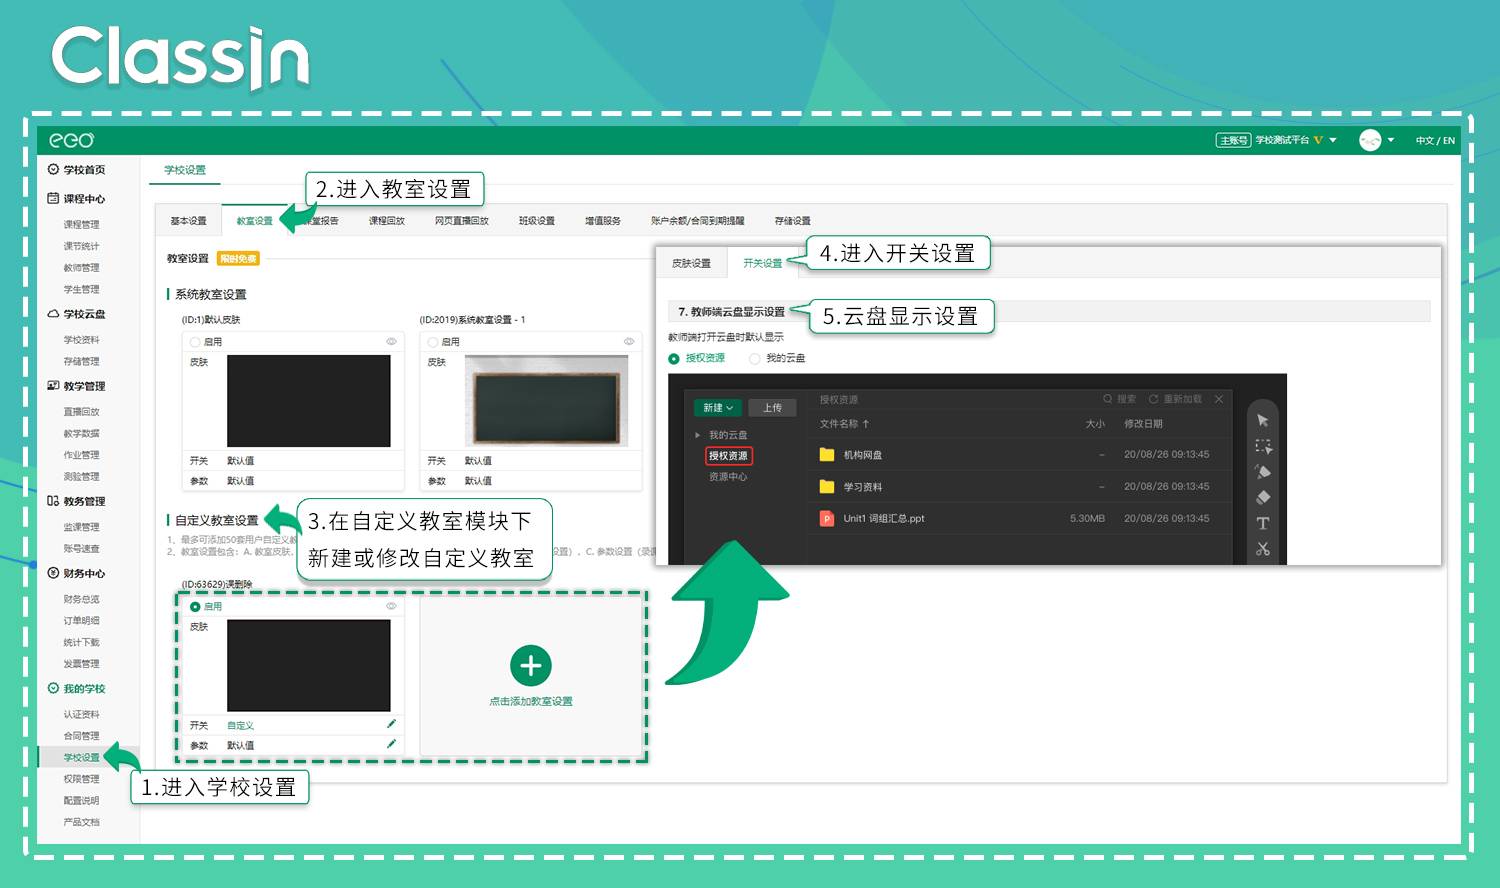The image size is (1500, 888).
Task: Open the 账户余额/合同到期提醒 tab
Action: coord(697,221)
